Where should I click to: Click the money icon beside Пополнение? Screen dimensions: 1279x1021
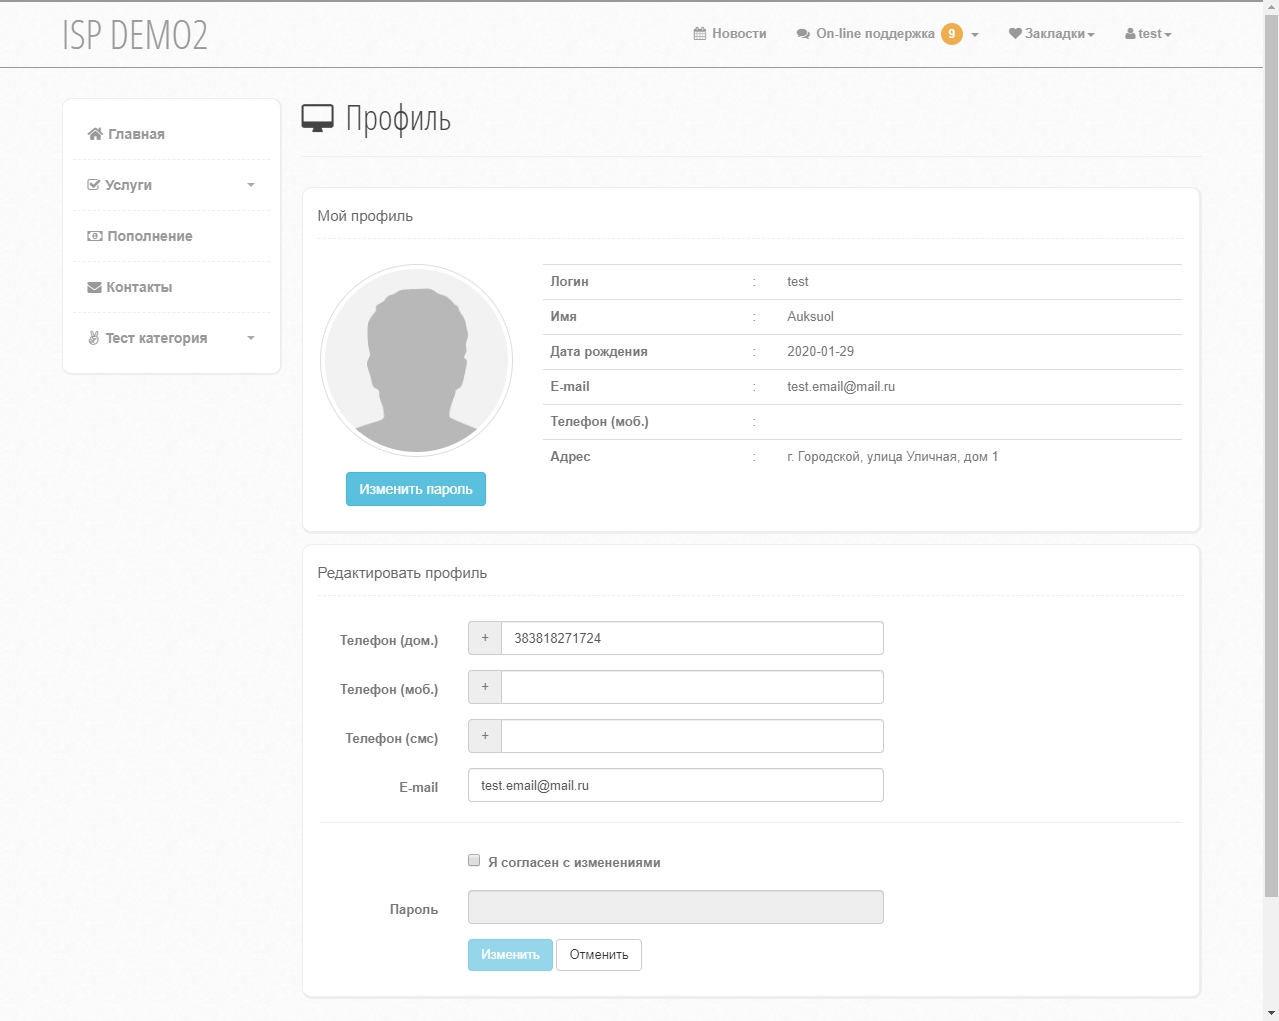tap(95, 236)
